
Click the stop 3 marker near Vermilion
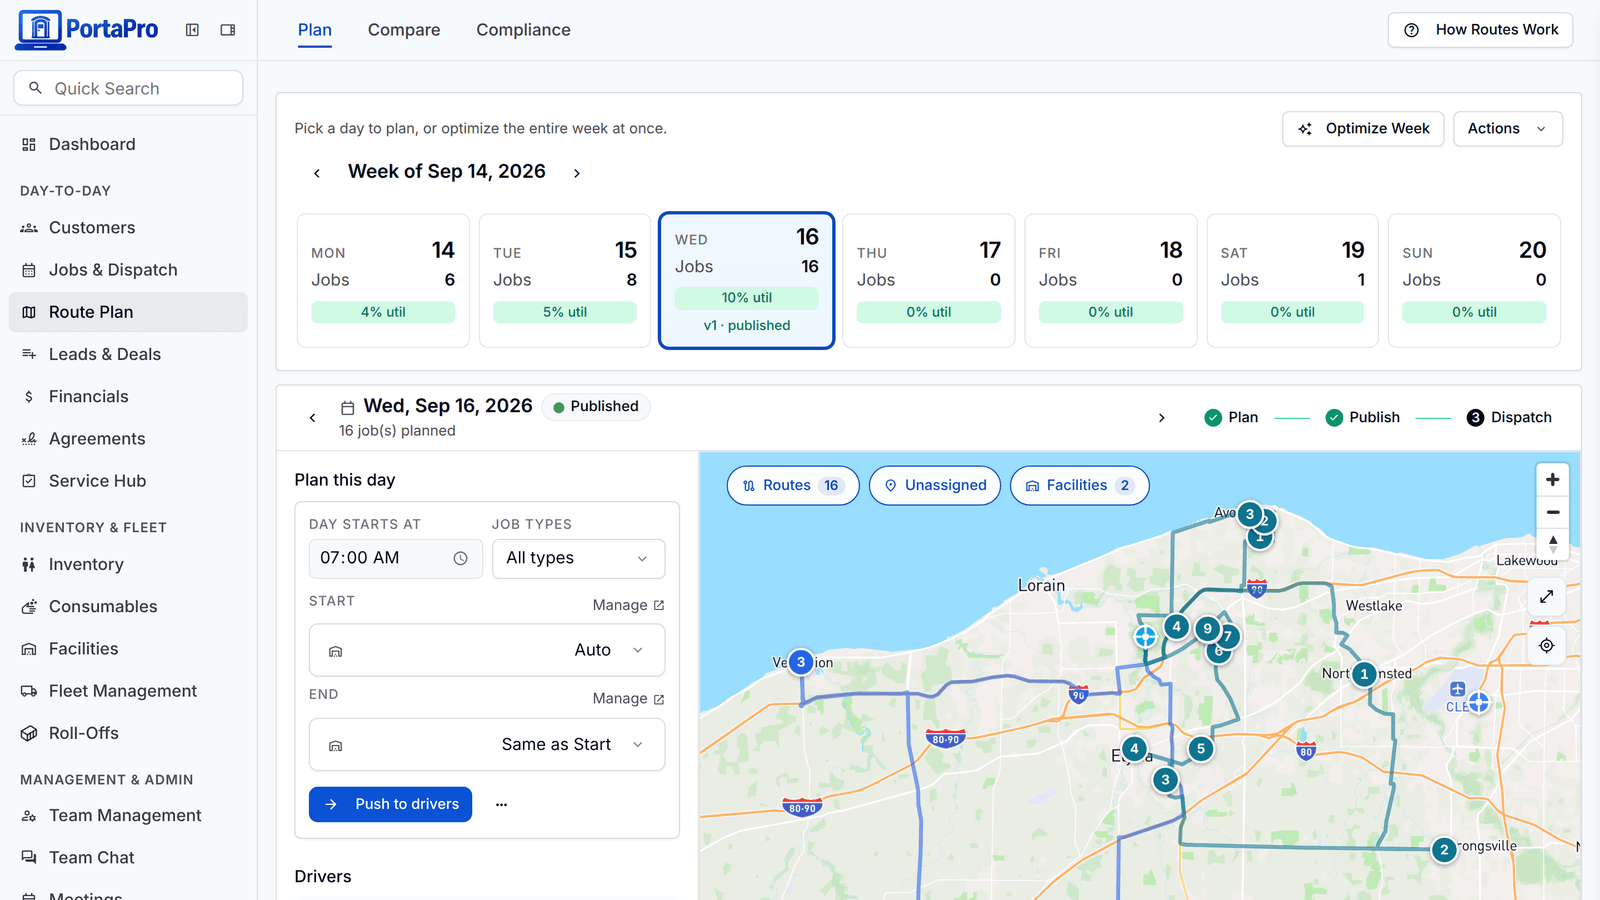click(800, 662)
